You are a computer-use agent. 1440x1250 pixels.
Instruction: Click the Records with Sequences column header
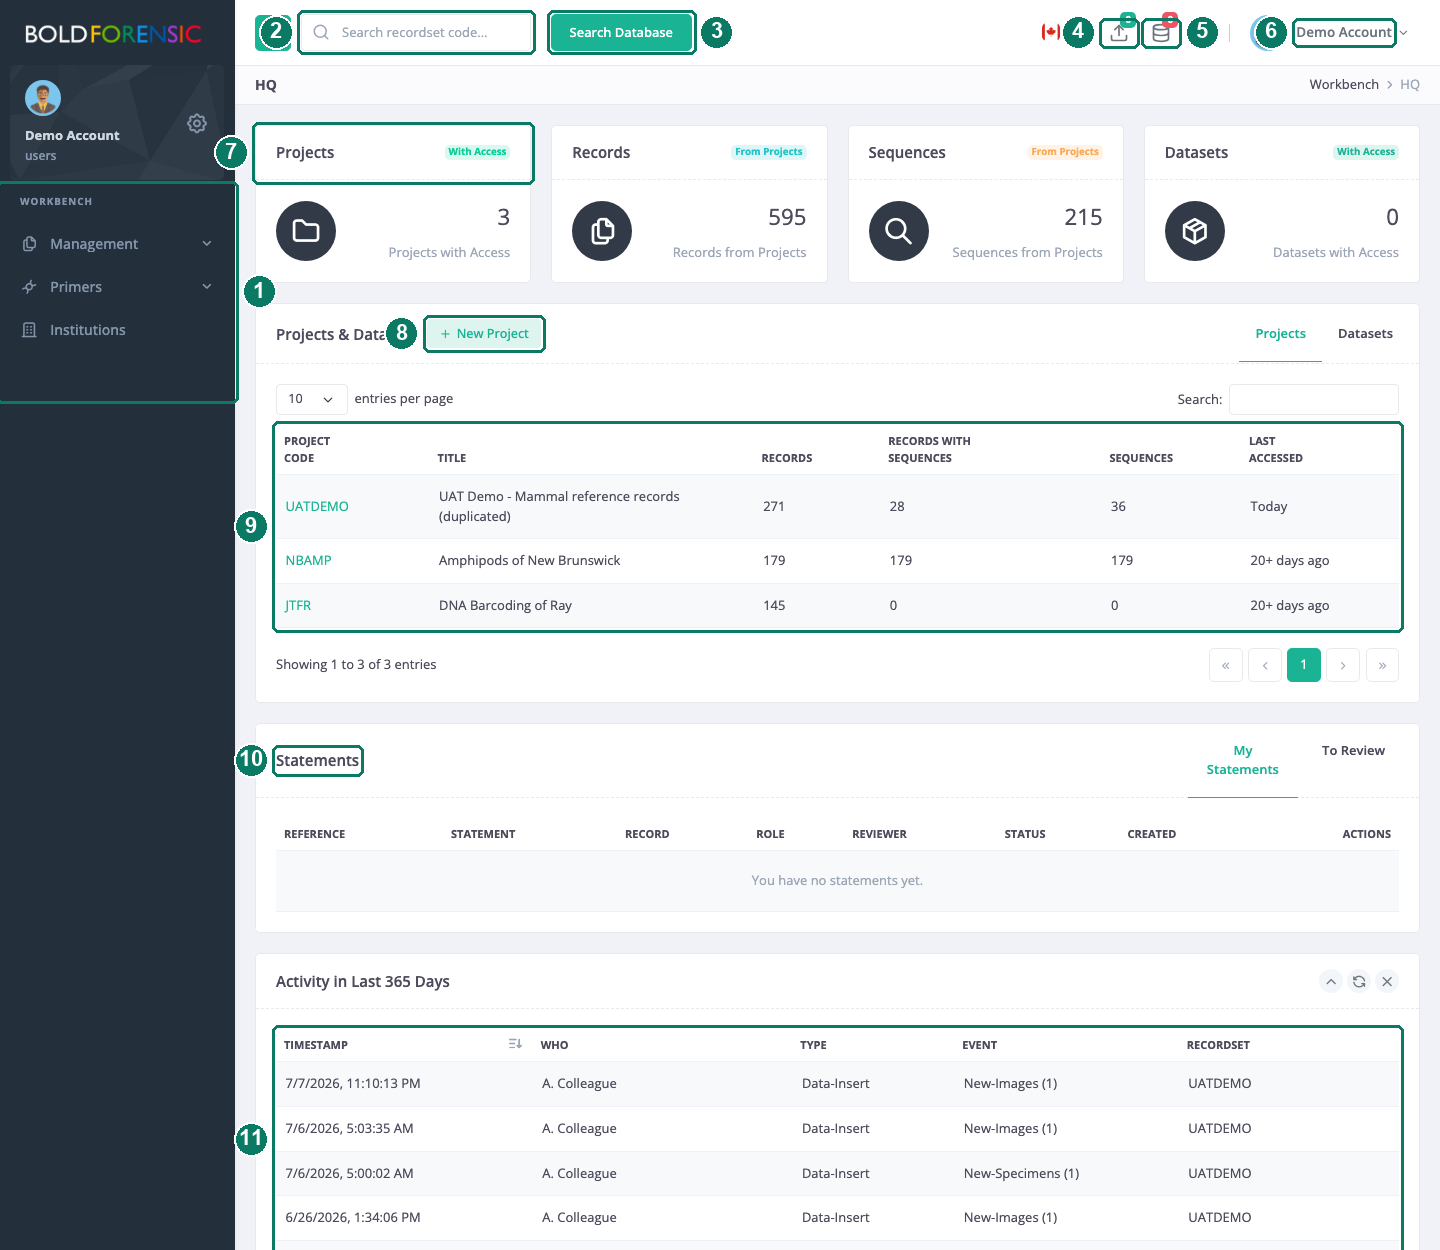coord(929,449)
